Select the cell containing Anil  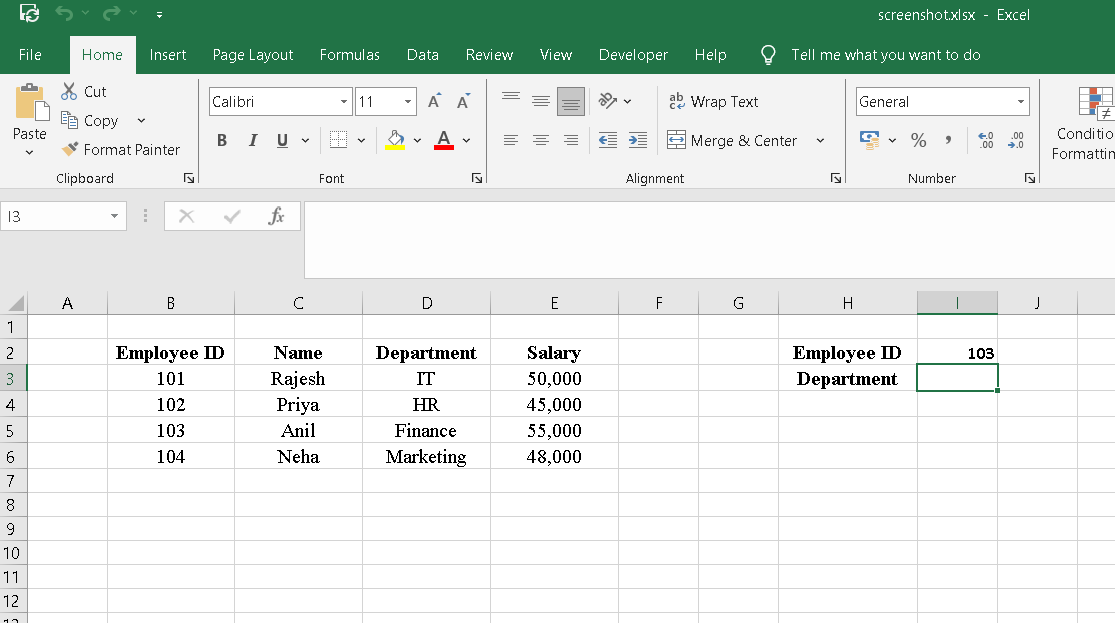[297, 430]
